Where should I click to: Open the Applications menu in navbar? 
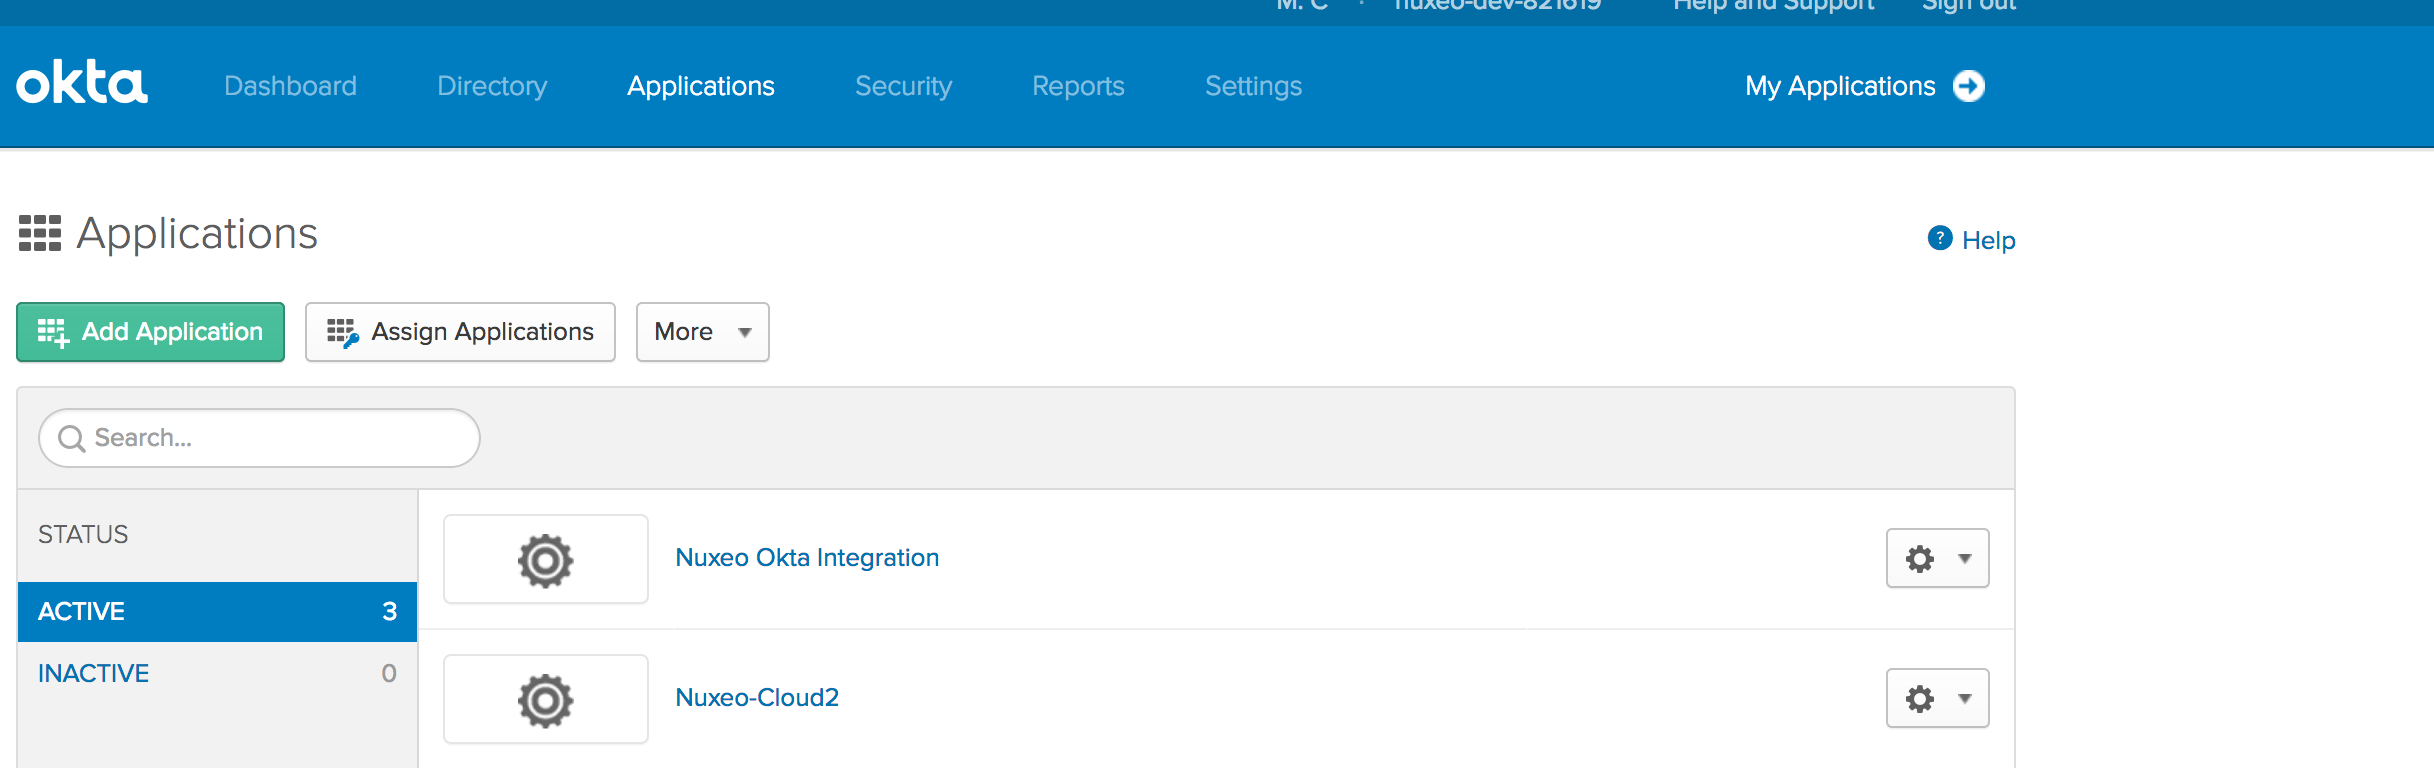(x=701, y=86)
